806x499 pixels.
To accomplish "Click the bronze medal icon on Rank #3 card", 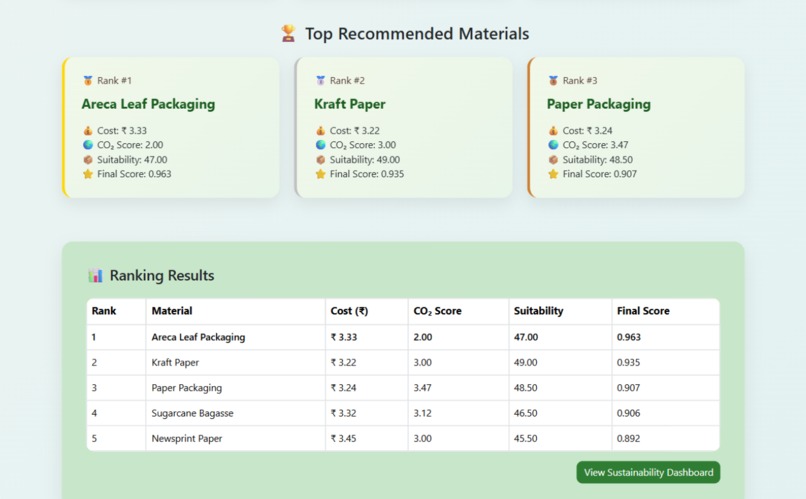I will pyautogui.click(x=553, y=81).
